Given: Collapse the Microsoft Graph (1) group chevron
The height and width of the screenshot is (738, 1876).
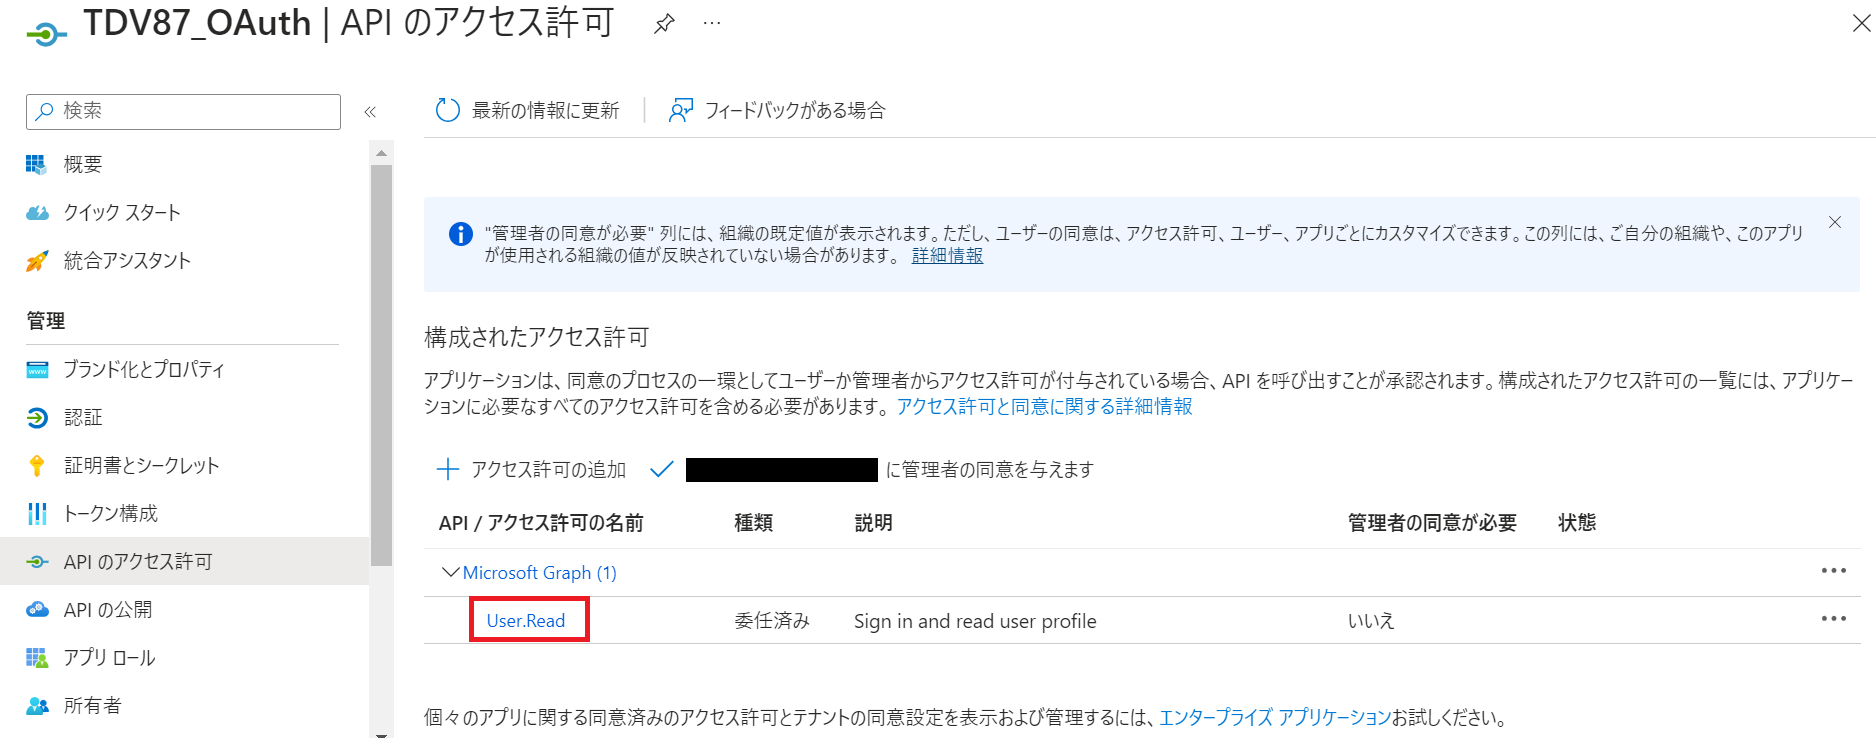Looking at the screenshot, I should pos(450,572).
